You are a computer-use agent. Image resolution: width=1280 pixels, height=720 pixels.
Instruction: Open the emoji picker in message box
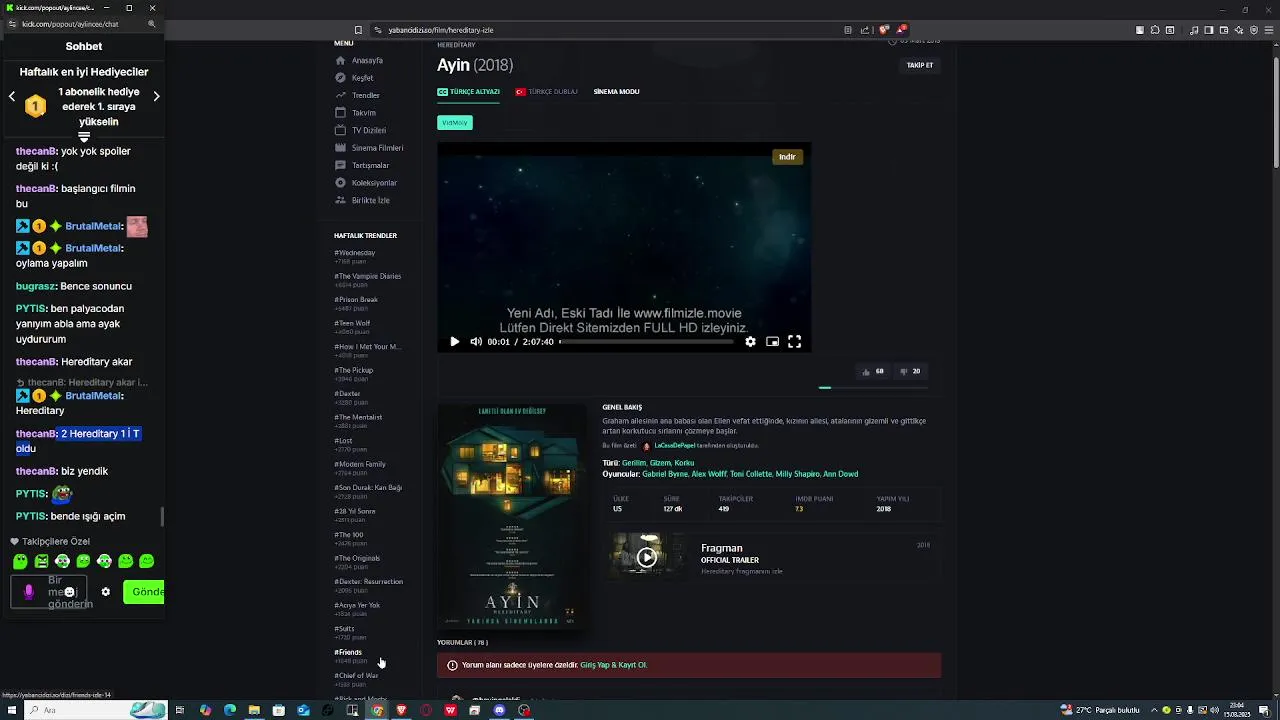click(69, 592)
